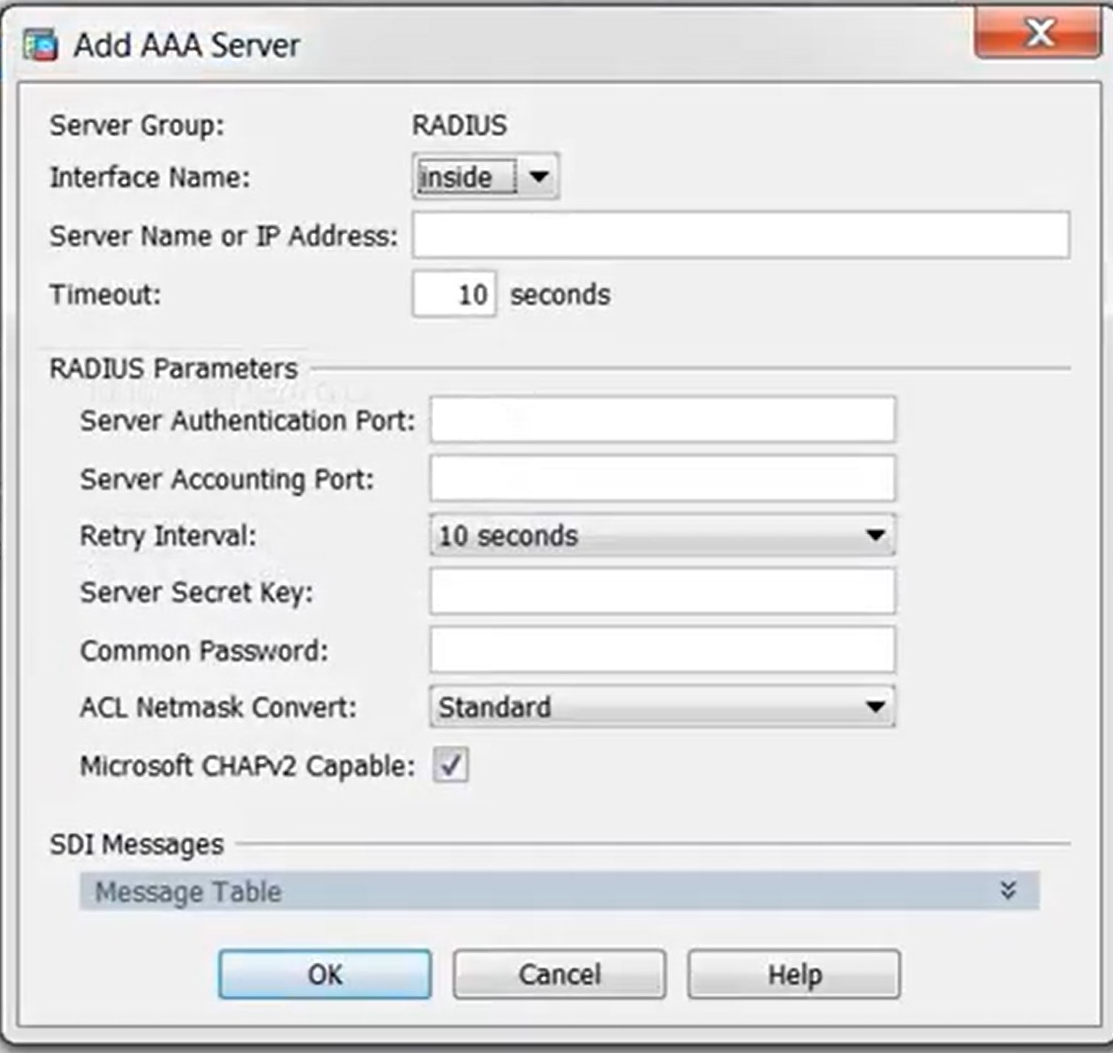The image size is (1113, 1053).
Task: Open Help for this dialog
Action: (x=794, y=974)
